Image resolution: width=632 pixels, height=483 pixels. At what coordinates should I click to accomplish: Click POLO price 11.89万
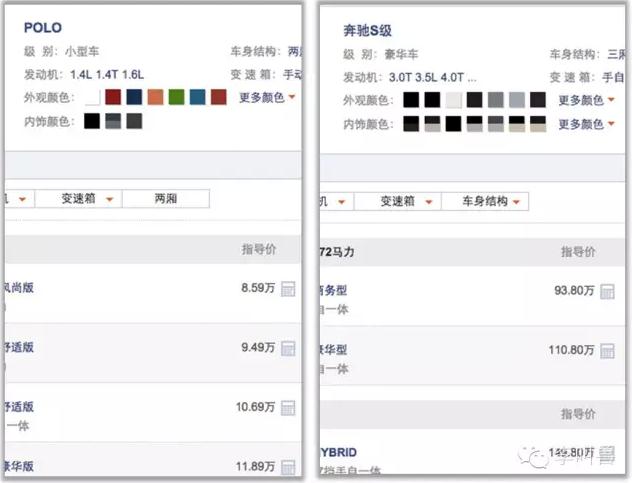click(256, 466)
